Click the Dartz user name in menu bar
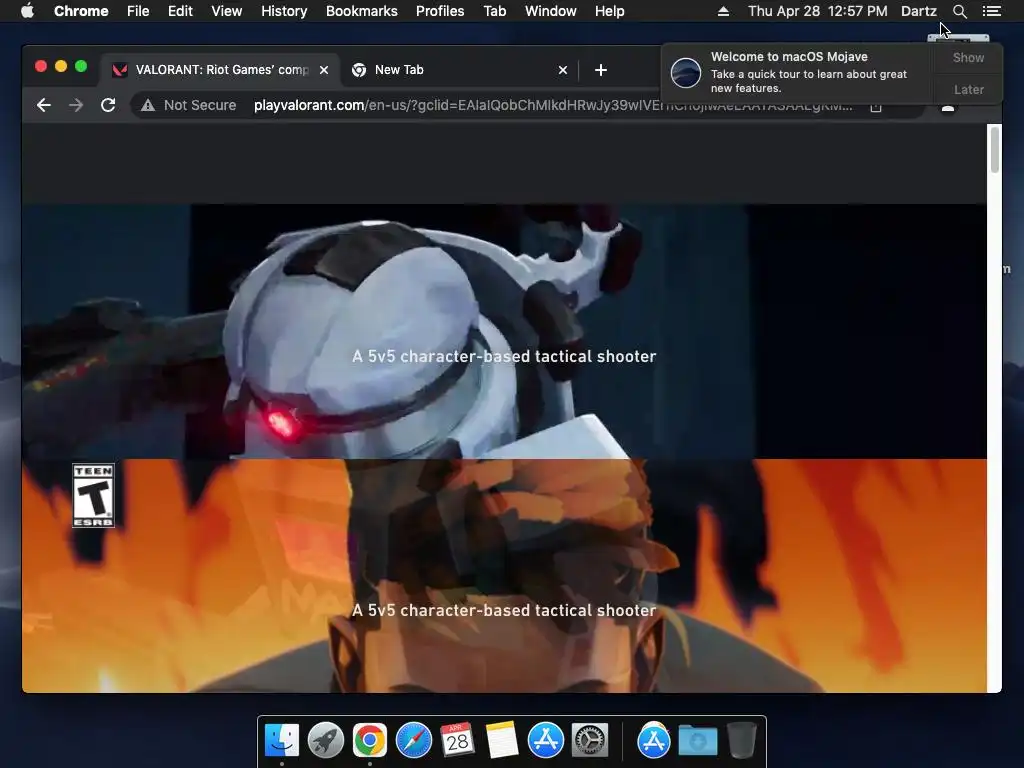The image size is (1024, 768). coord(919,11)
